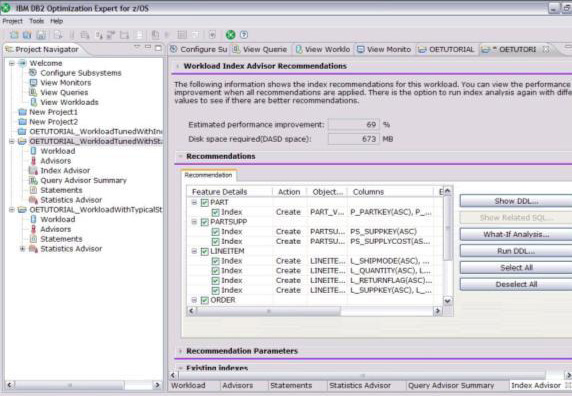Click the Run DDL button
The width and height of the screenshot is (572, 396).
pos(516,251)
